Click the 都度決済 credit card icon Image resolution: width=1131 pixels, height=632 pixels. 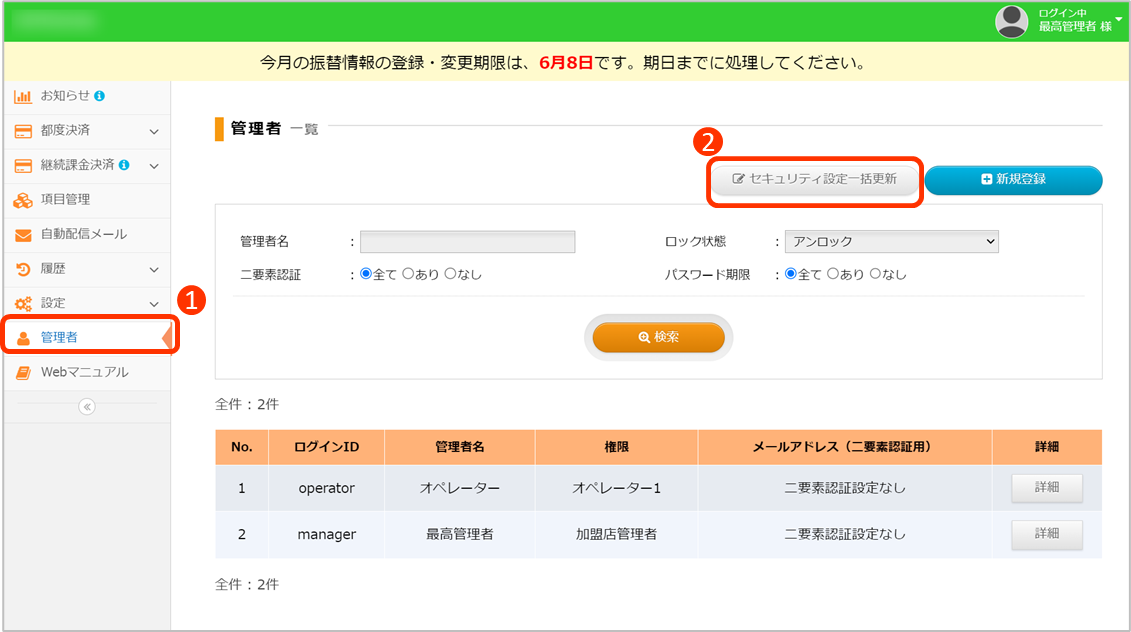click(x=23, y=131)
